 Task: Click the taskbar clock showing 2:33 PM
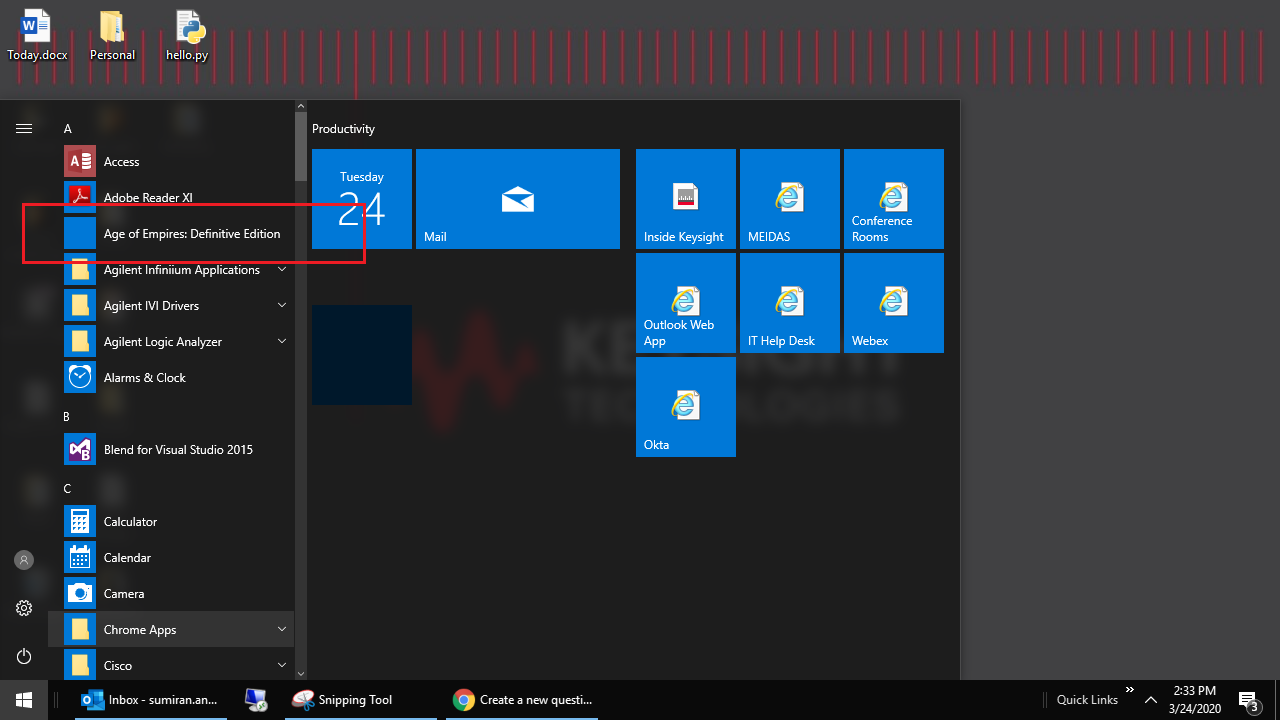tap(1194, 699)
